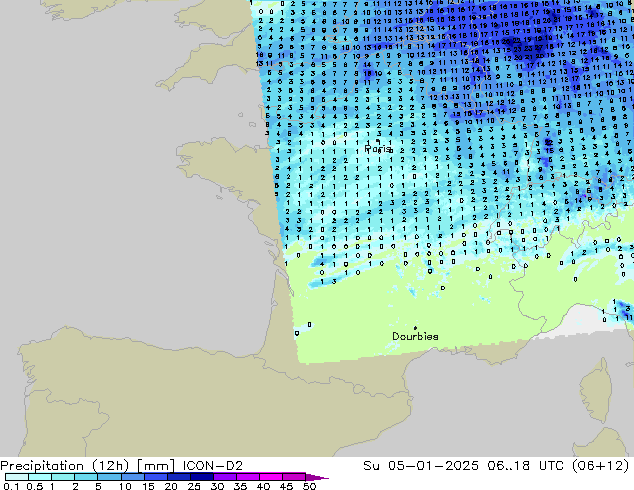Screen dimensions: 634x490
Task: Click the 30 legend scale value
Action: tap(217, 486)
